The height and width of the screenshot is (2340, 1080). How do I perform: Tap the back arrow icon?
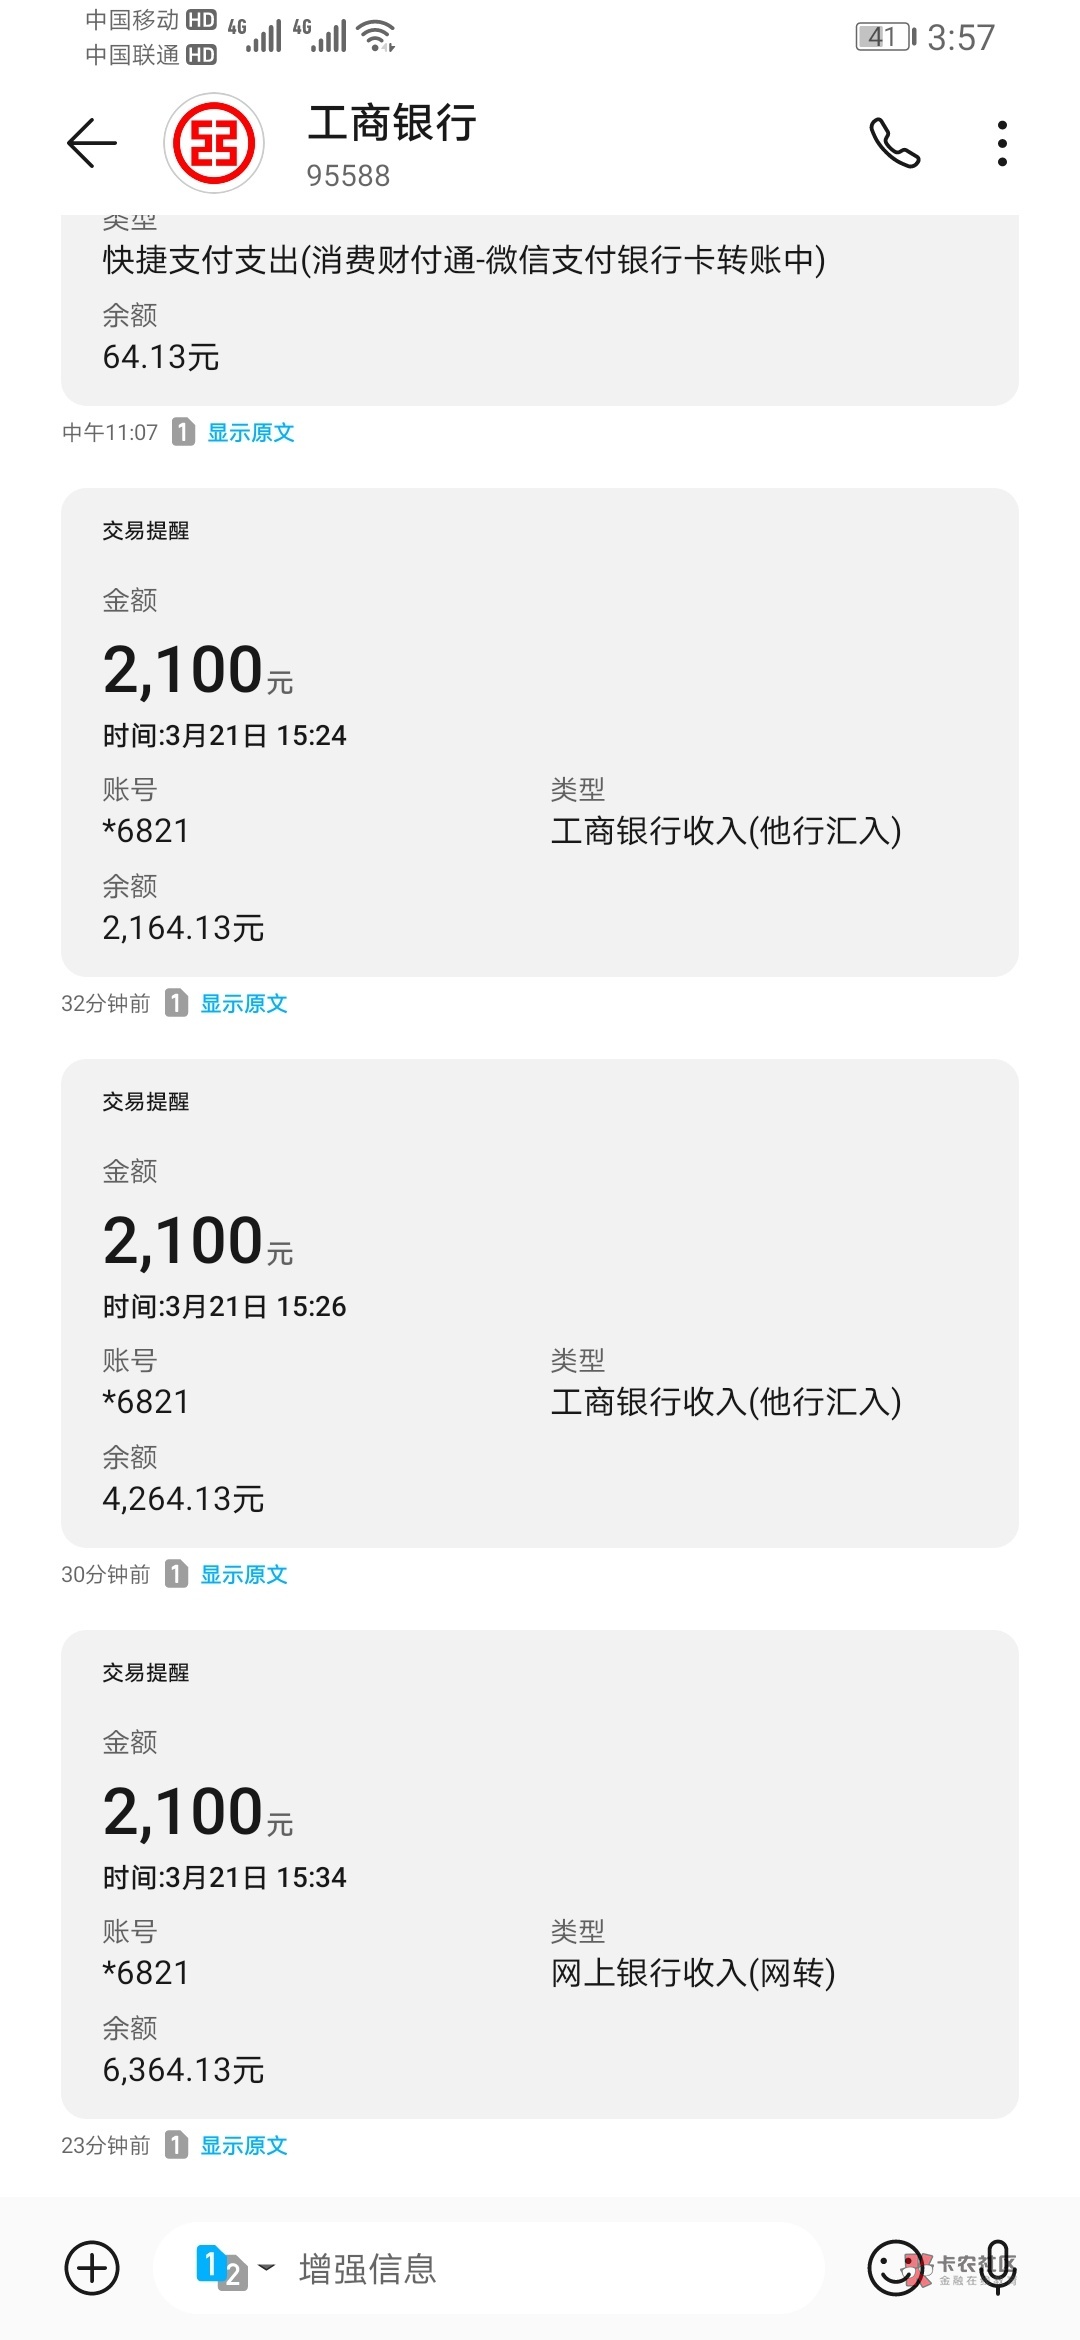tap(92, 143)
